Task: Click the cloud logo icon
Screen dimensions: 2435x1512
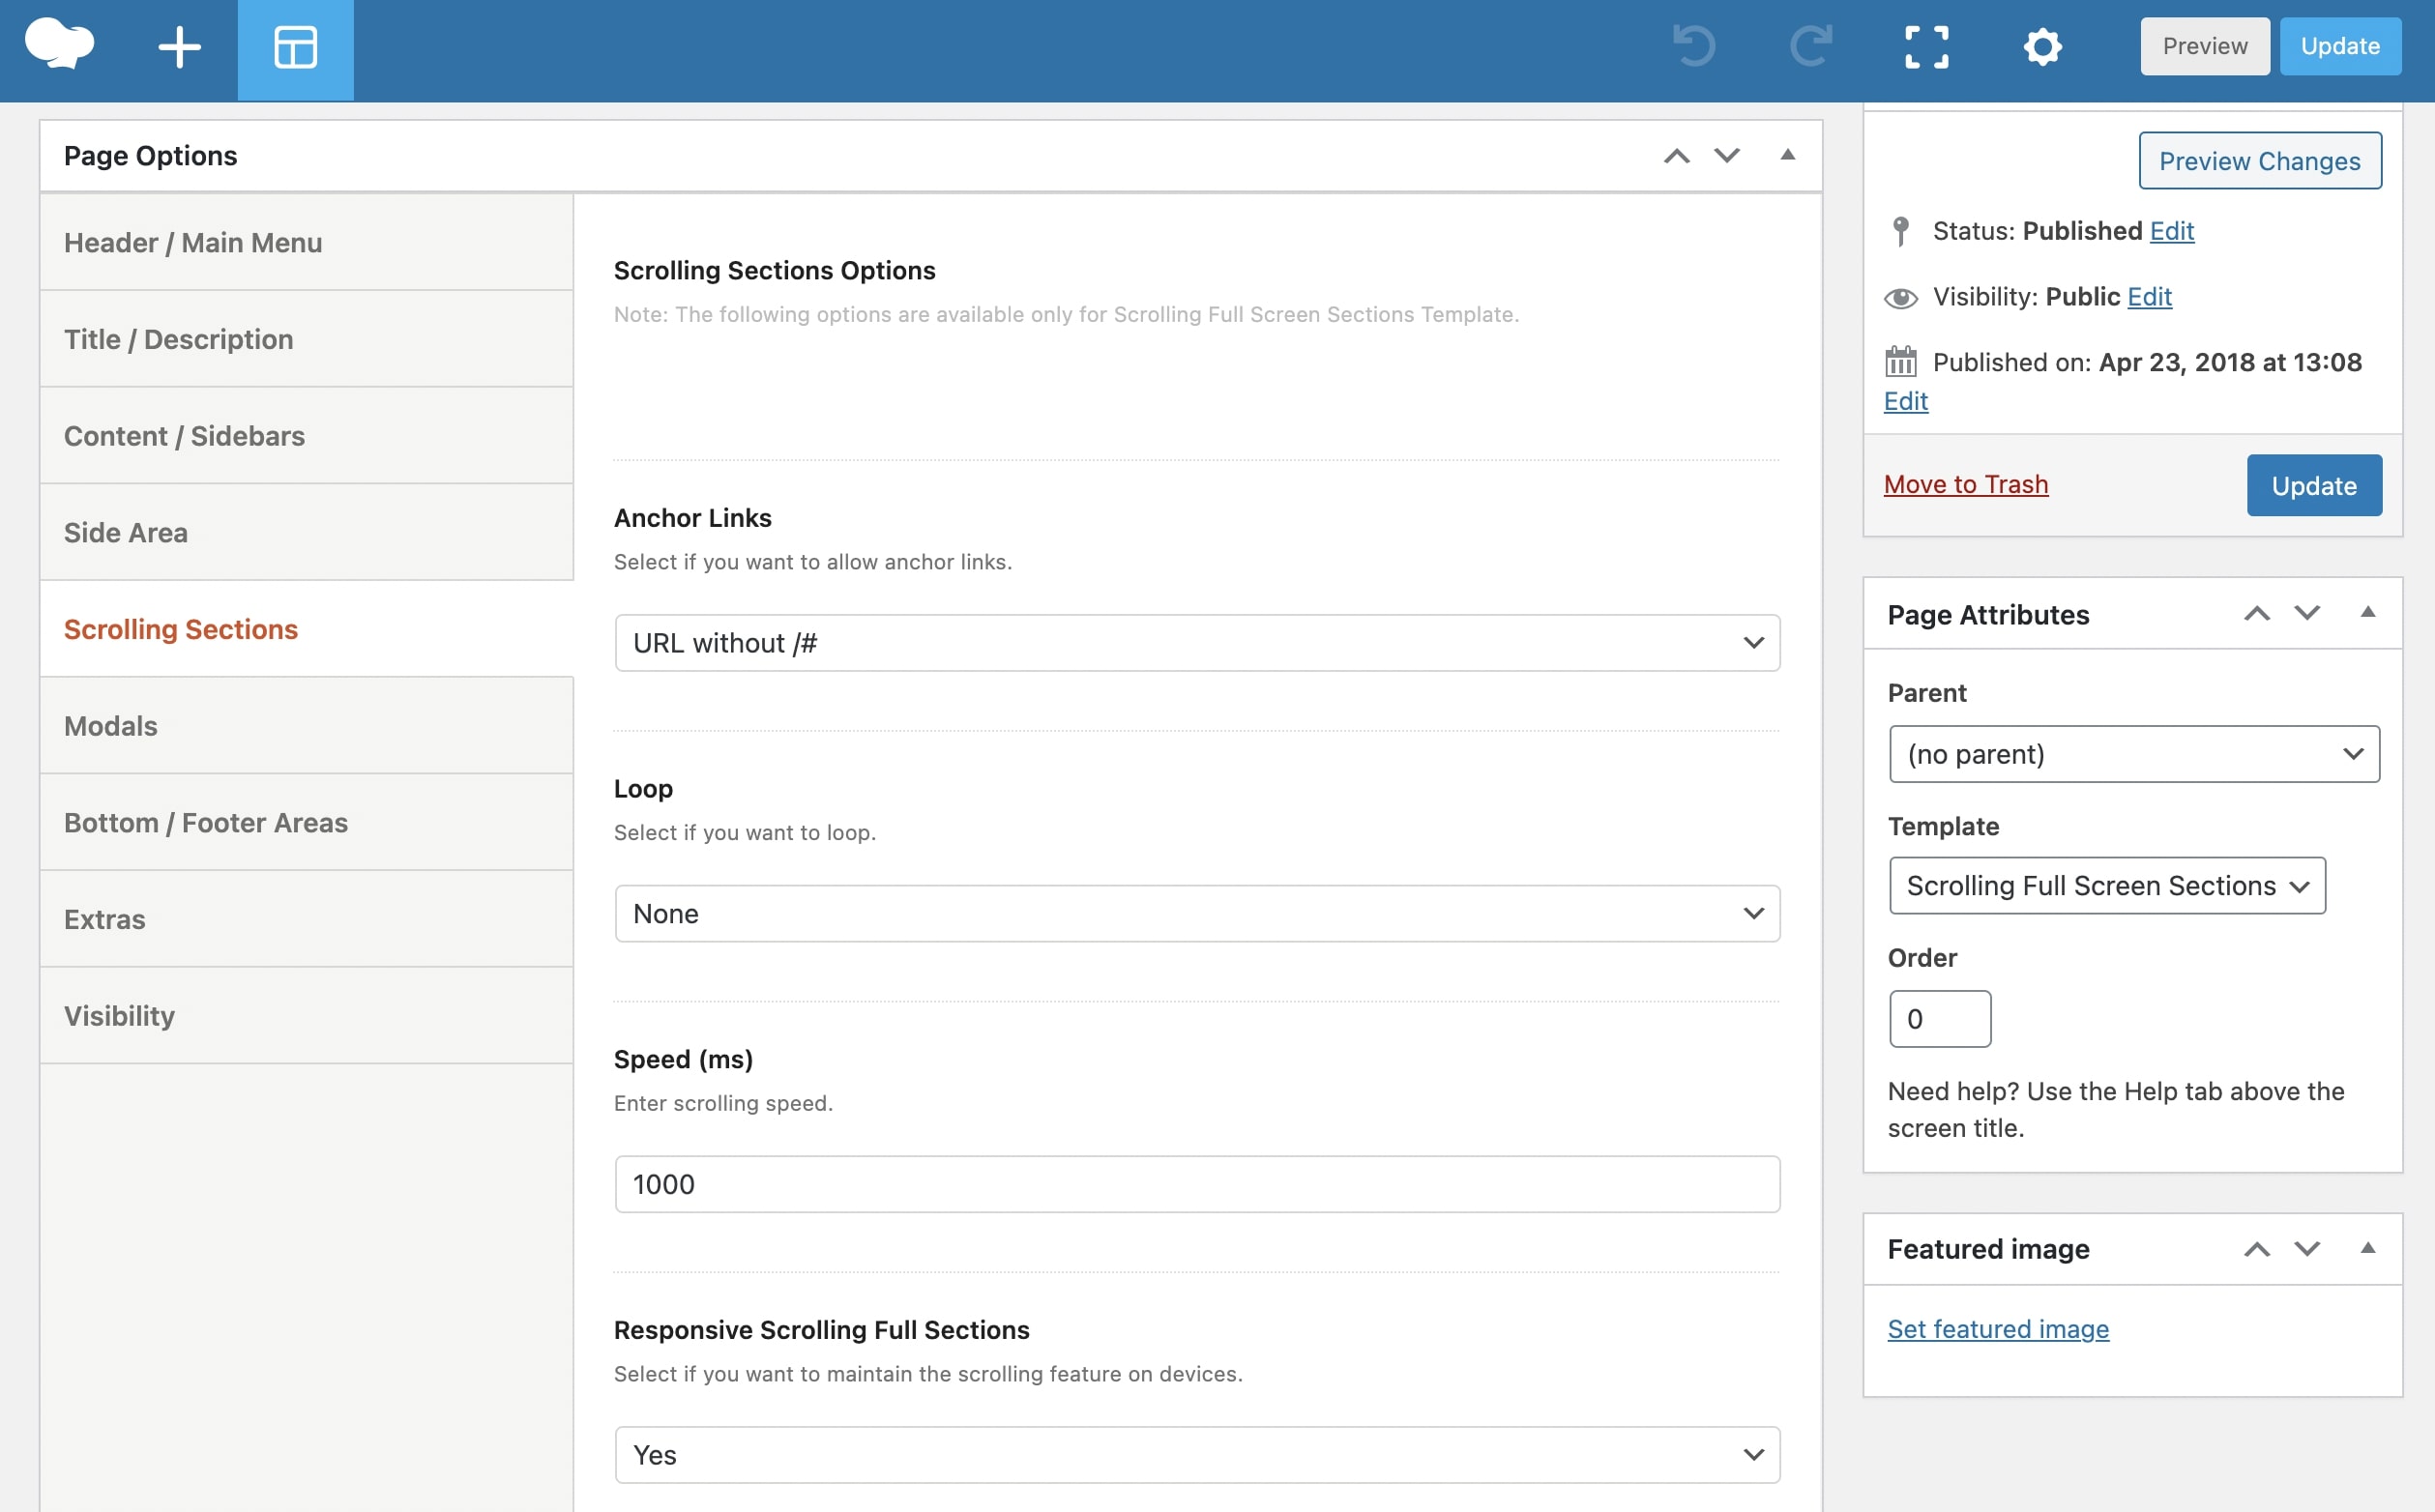Action: point(59,46)
